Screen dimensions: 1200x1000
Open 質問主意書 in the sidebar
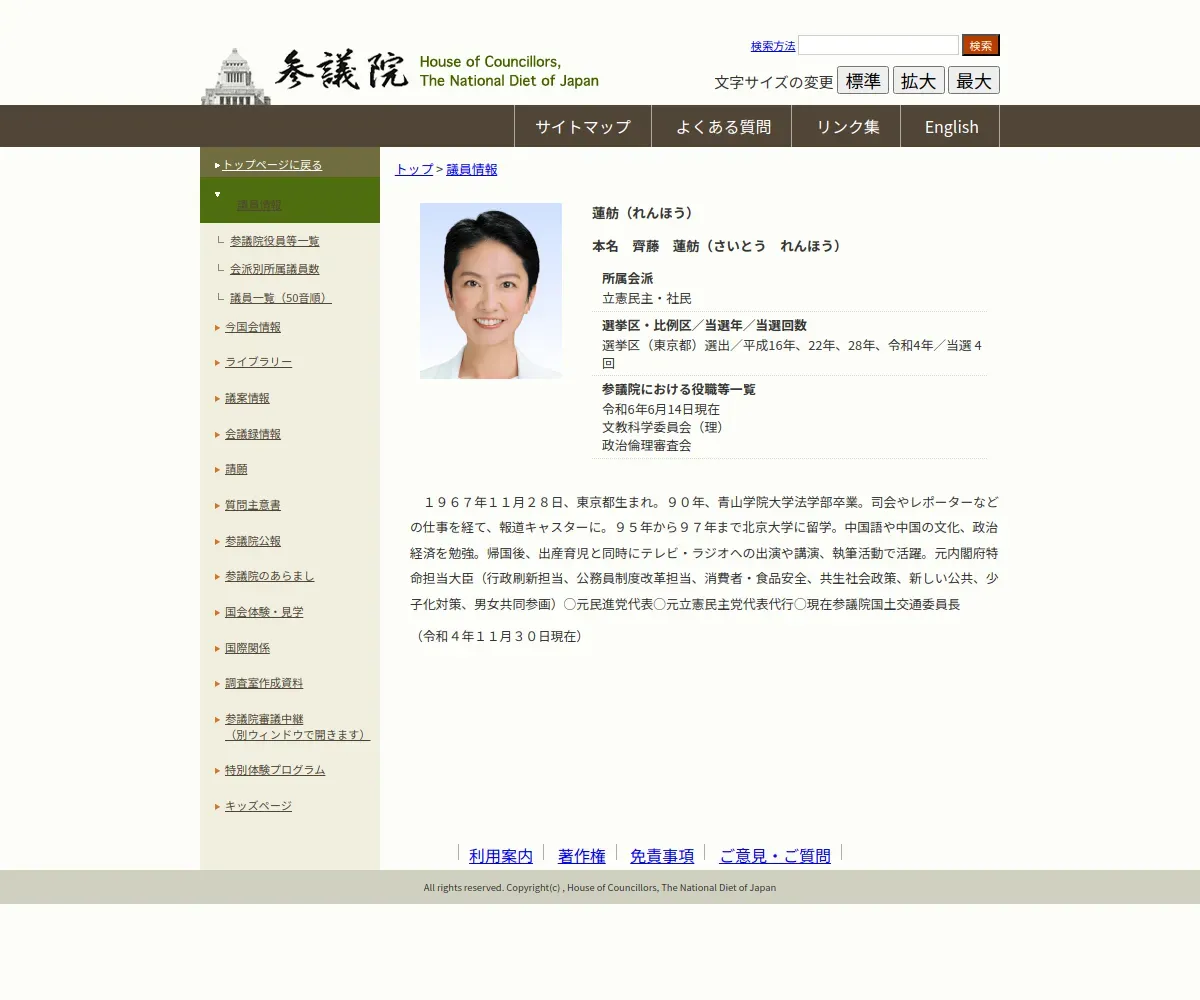253,505
